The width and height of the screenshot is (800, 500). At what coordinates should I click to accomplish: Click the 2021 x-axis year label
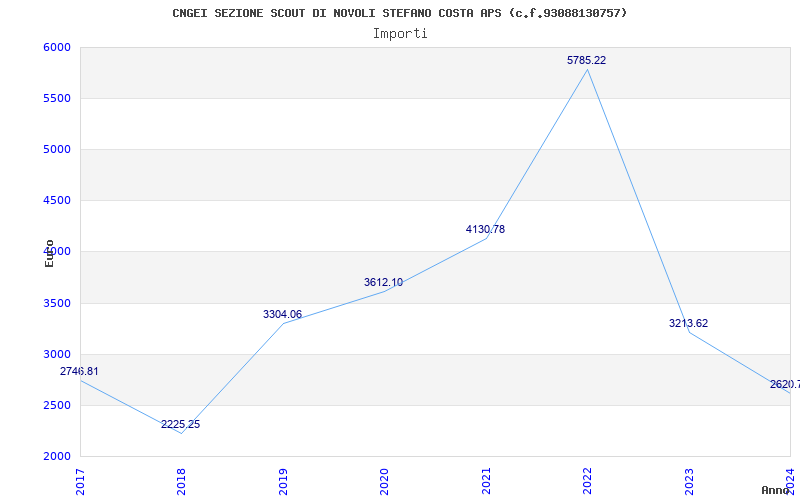[x=486, y=481]
